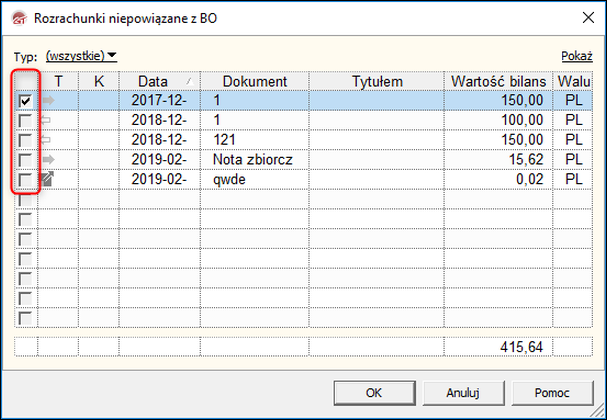607x420 pixels.
Task: Open the Typ (wszystkie) dropdown
Action: point(82,56)
